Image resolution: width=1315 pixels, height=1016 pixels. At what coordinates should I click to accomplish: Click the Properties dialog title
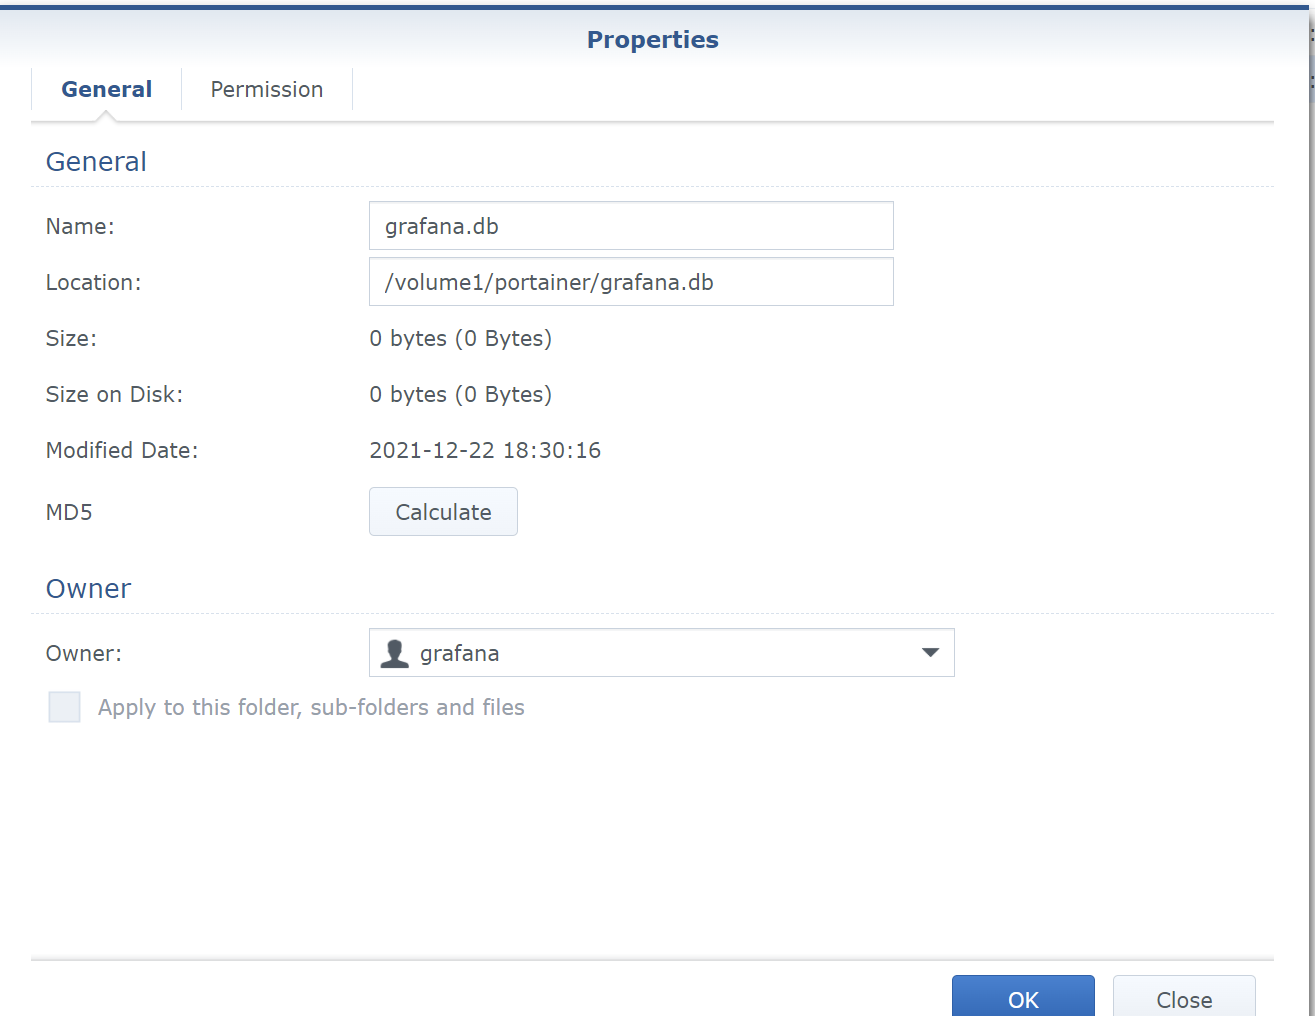[x=652, y=39]
